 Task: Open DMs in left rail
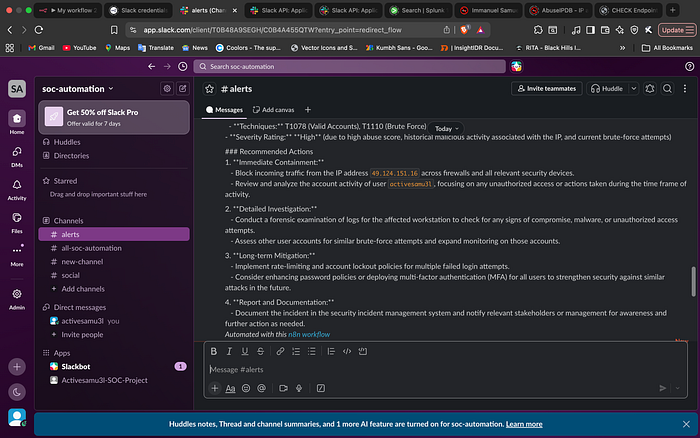[x=17, y=156]
